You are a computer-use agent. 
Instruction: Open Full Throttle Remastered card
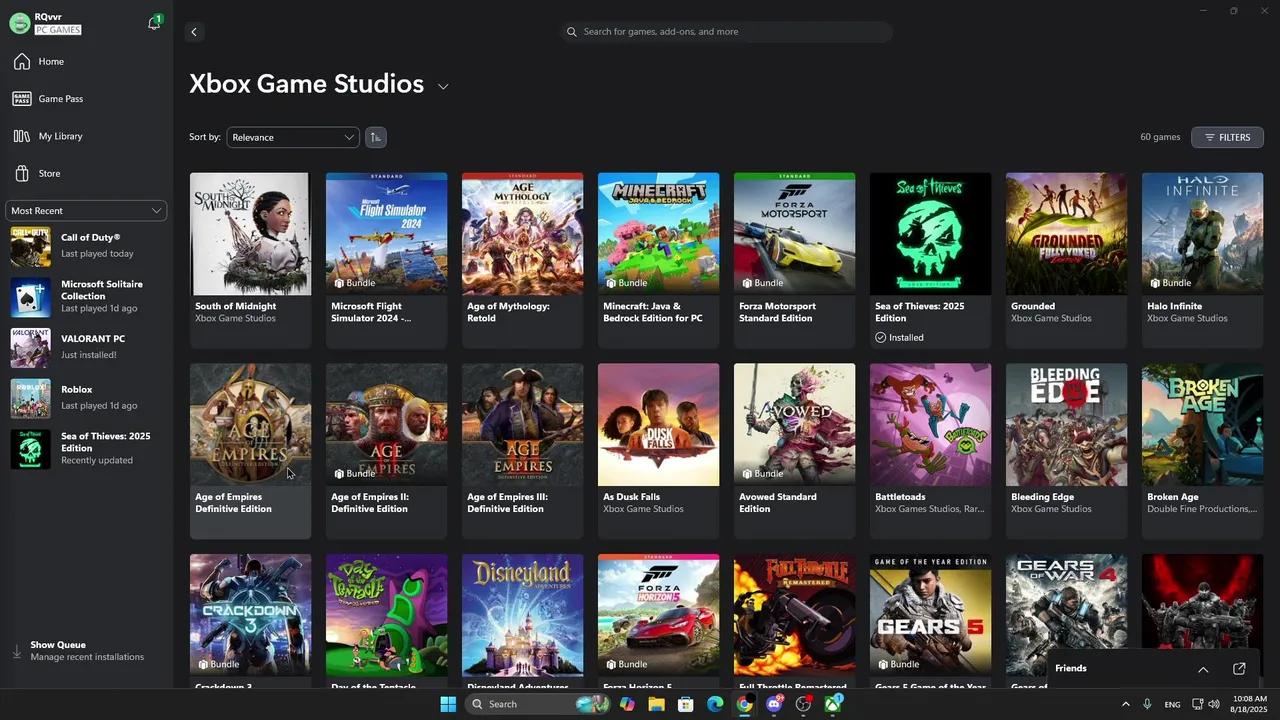pyautogui.click(x=794, y=621)
